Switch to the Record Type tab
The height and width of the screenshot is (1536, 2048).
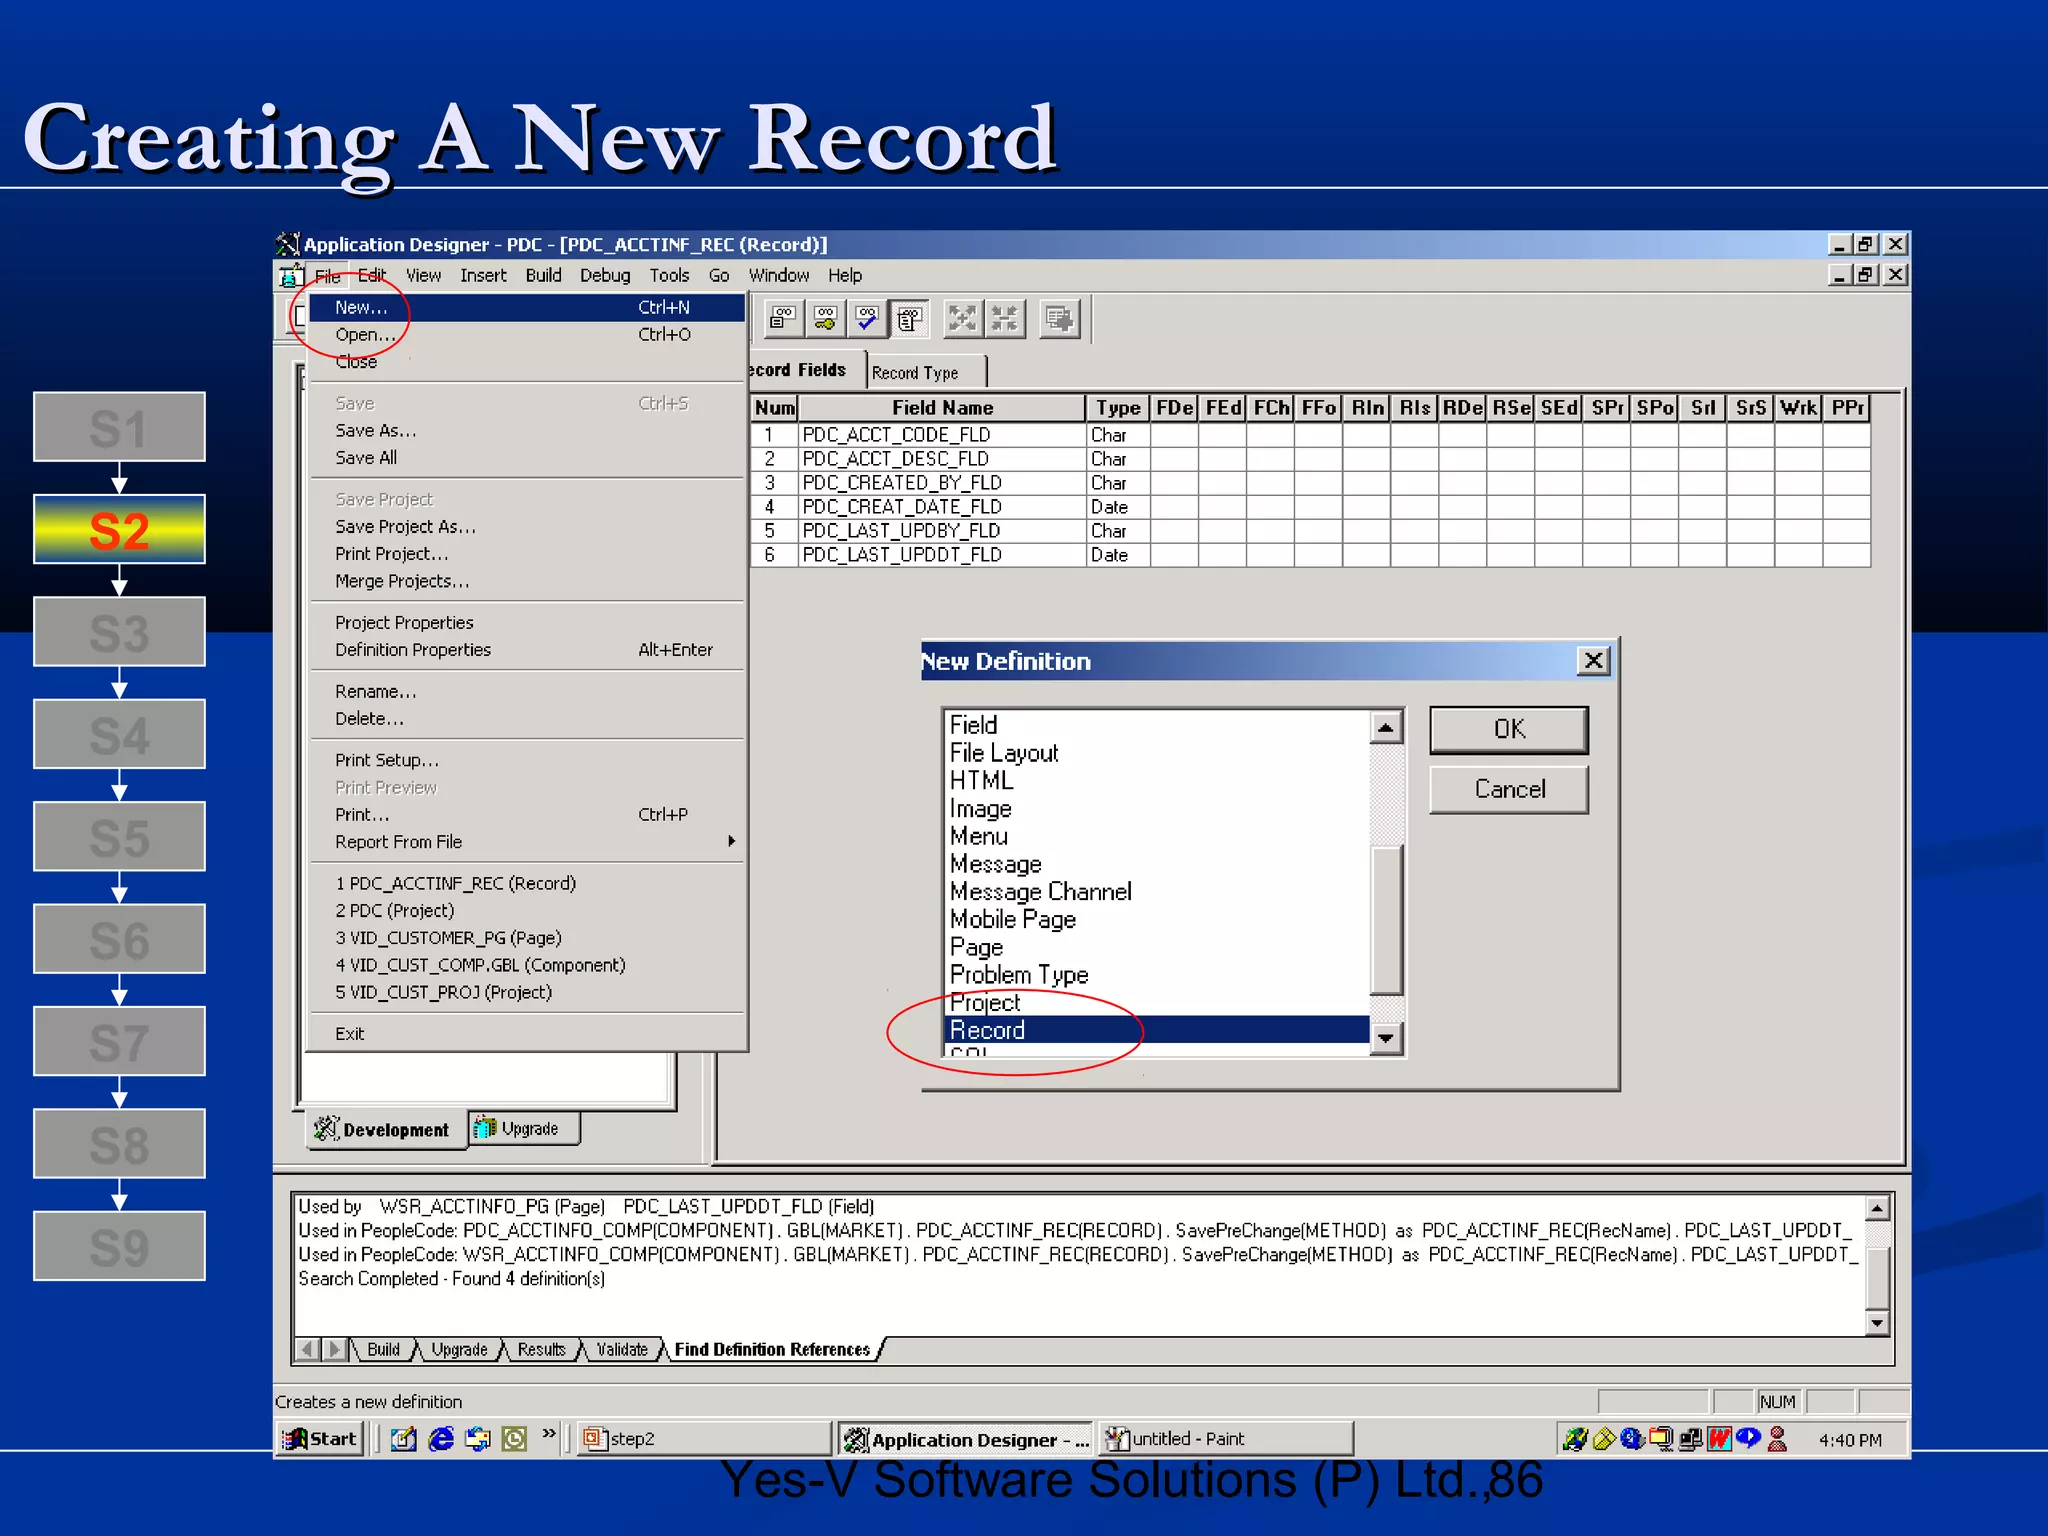[926, 372]
